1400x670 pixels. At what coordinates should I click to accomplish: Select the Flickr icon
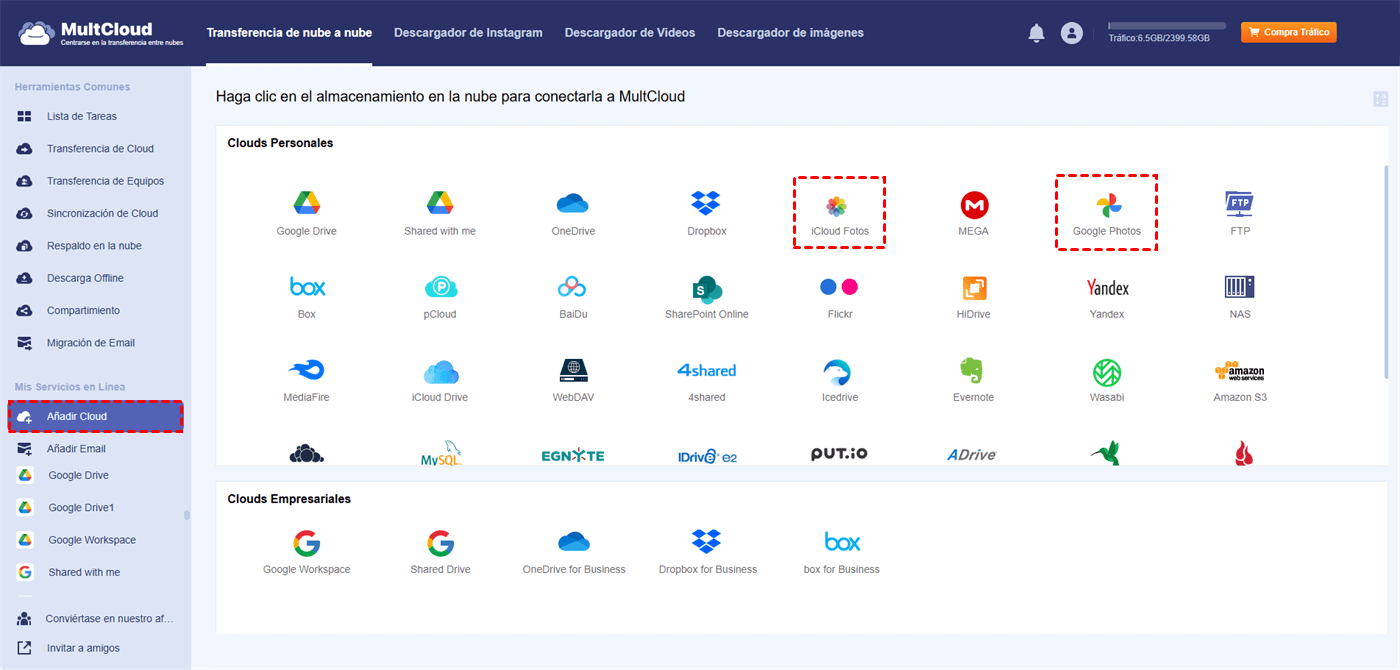[x=839, y=287]
